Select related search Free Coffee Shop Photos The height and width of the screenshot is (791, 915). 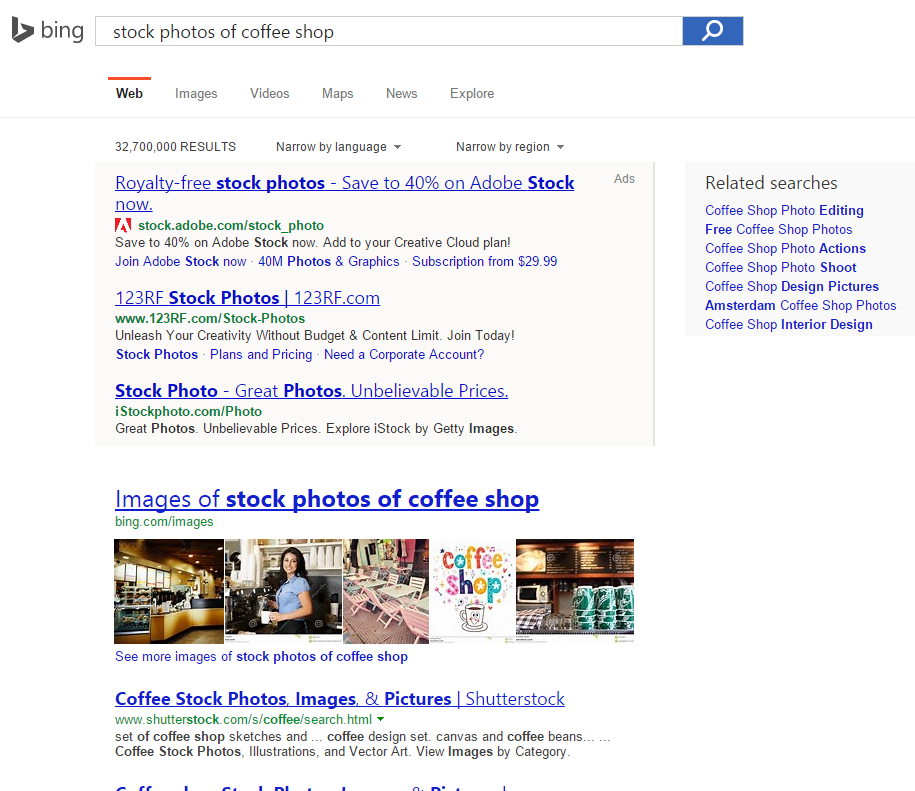coord(778,229)
